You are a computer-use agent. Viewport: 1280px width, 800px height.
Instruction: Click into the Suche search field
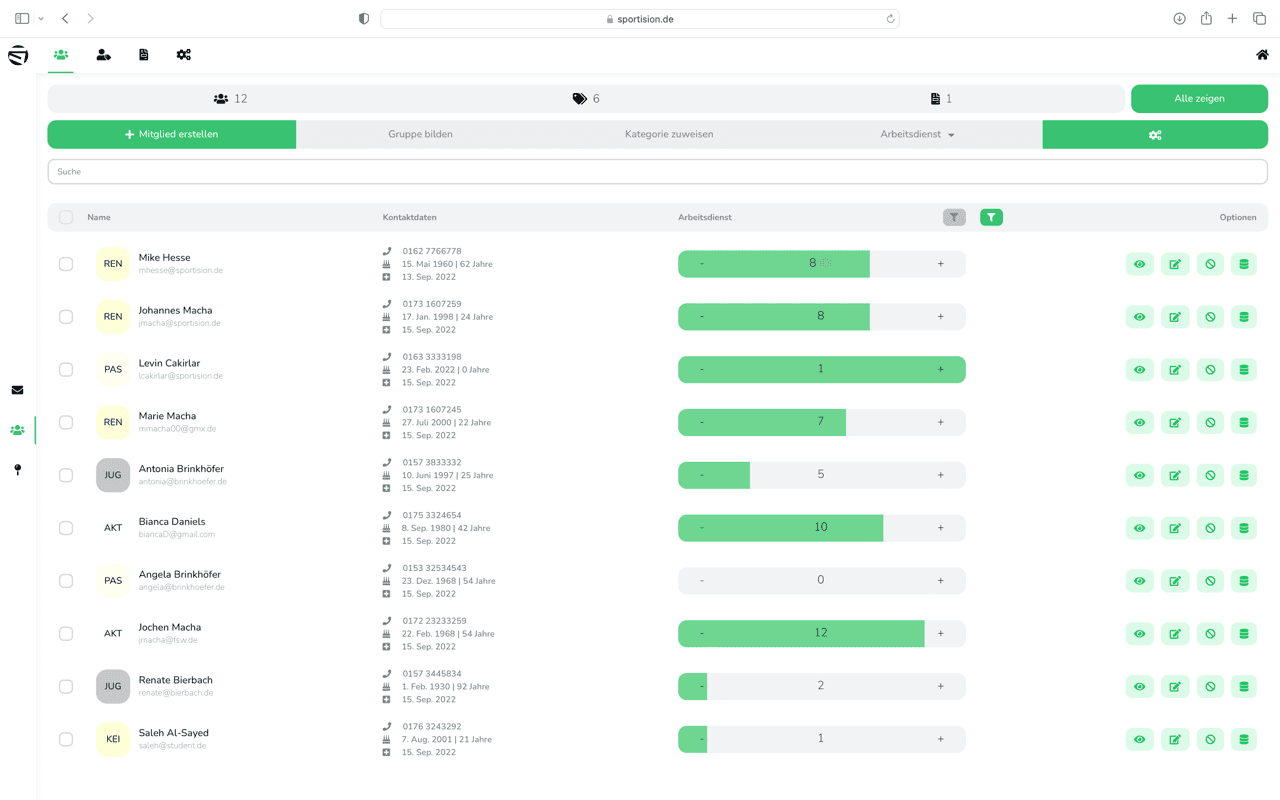point(657,172)
